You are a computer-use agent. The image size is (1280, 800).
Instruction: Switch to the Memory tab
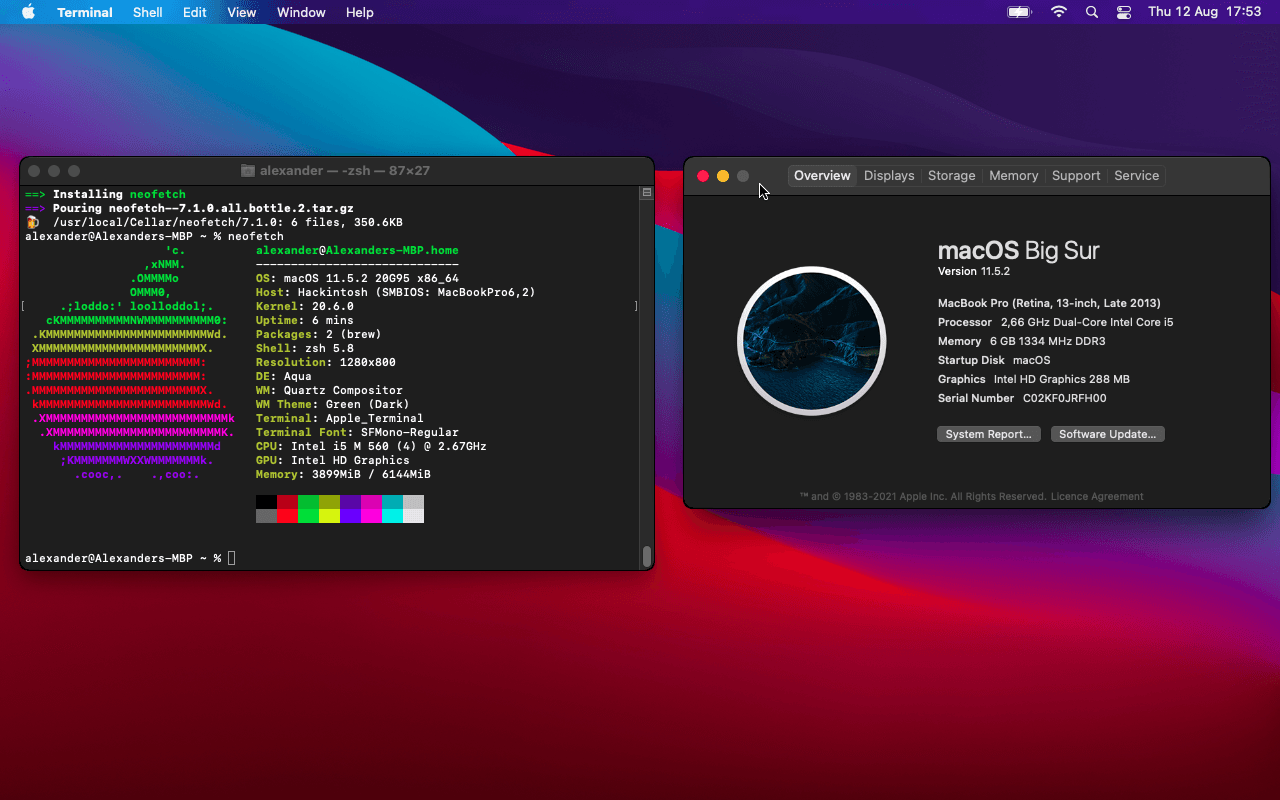1014,176
